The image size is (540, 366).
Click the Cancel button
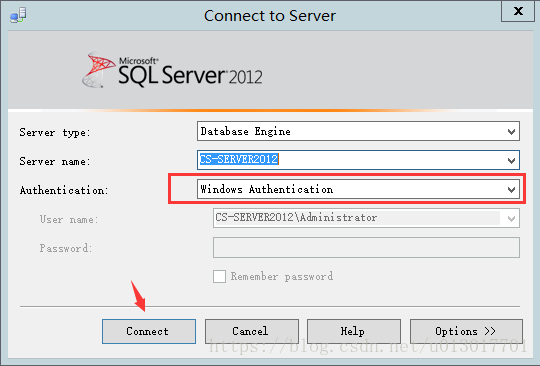click(x=252, y=331)
